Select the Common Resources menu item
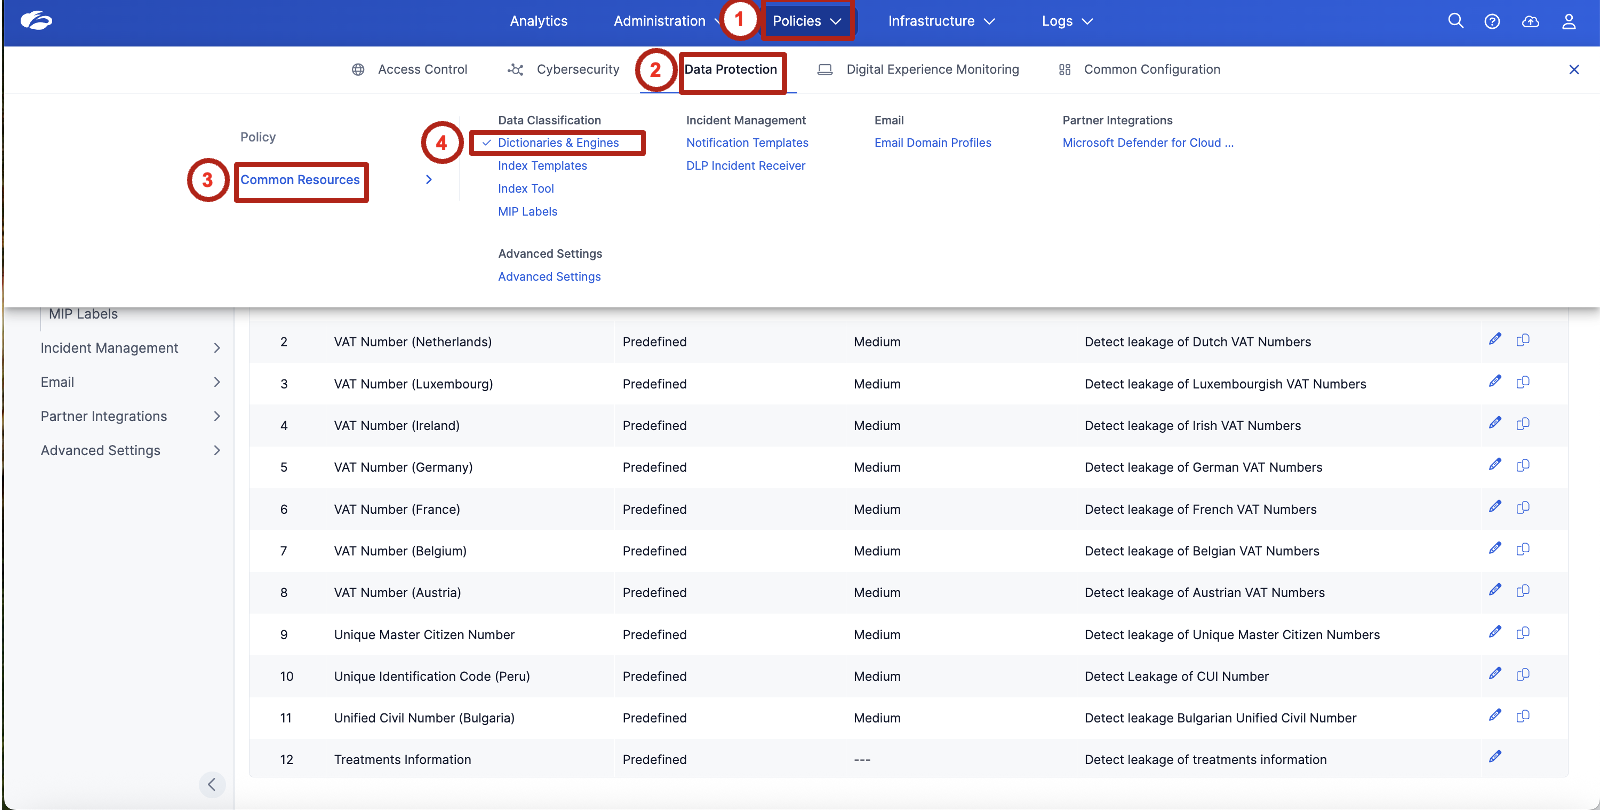This screenshot has width=1604, height=810. [300, 180]
